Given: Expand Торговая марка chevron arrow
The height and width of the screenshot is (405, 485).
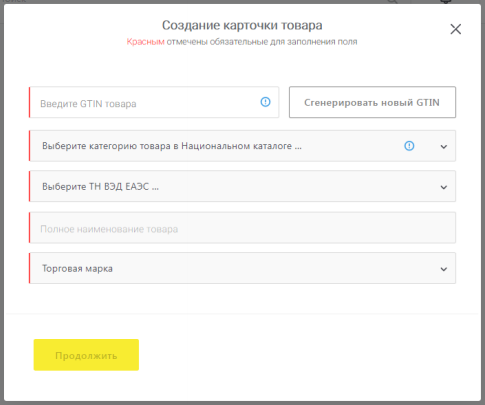Looking at the screenshot, I should pos(444,269).
